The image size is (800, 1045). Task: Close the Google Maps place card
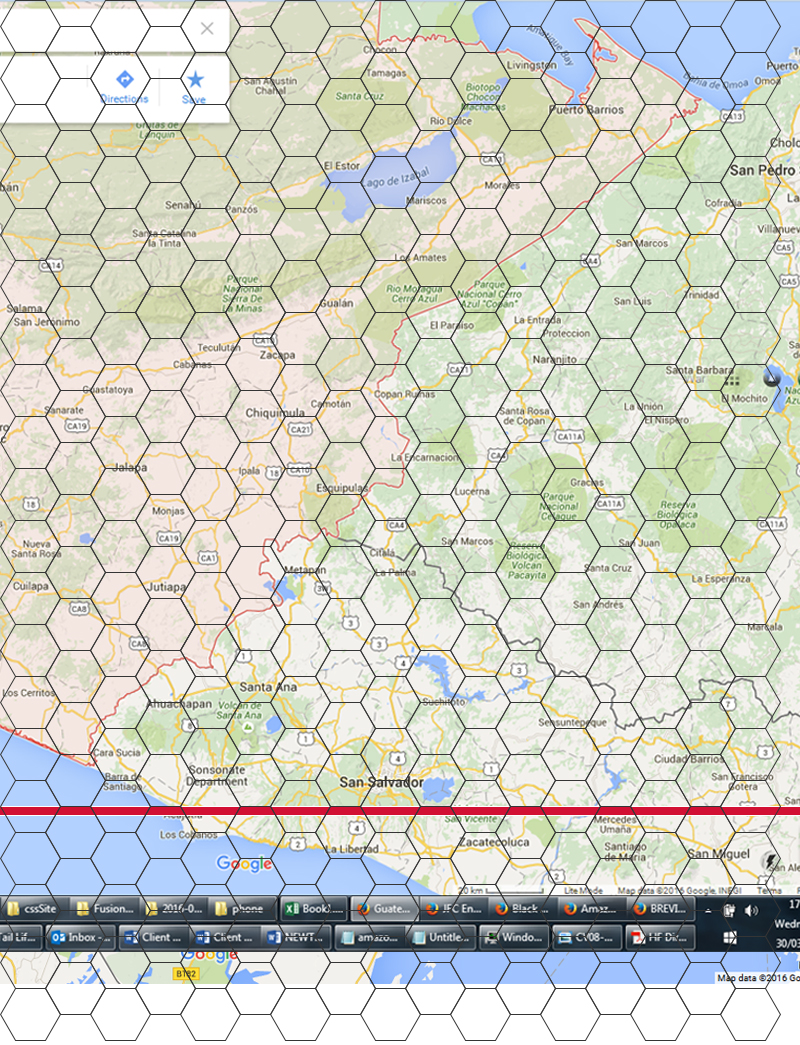(207, 28)
